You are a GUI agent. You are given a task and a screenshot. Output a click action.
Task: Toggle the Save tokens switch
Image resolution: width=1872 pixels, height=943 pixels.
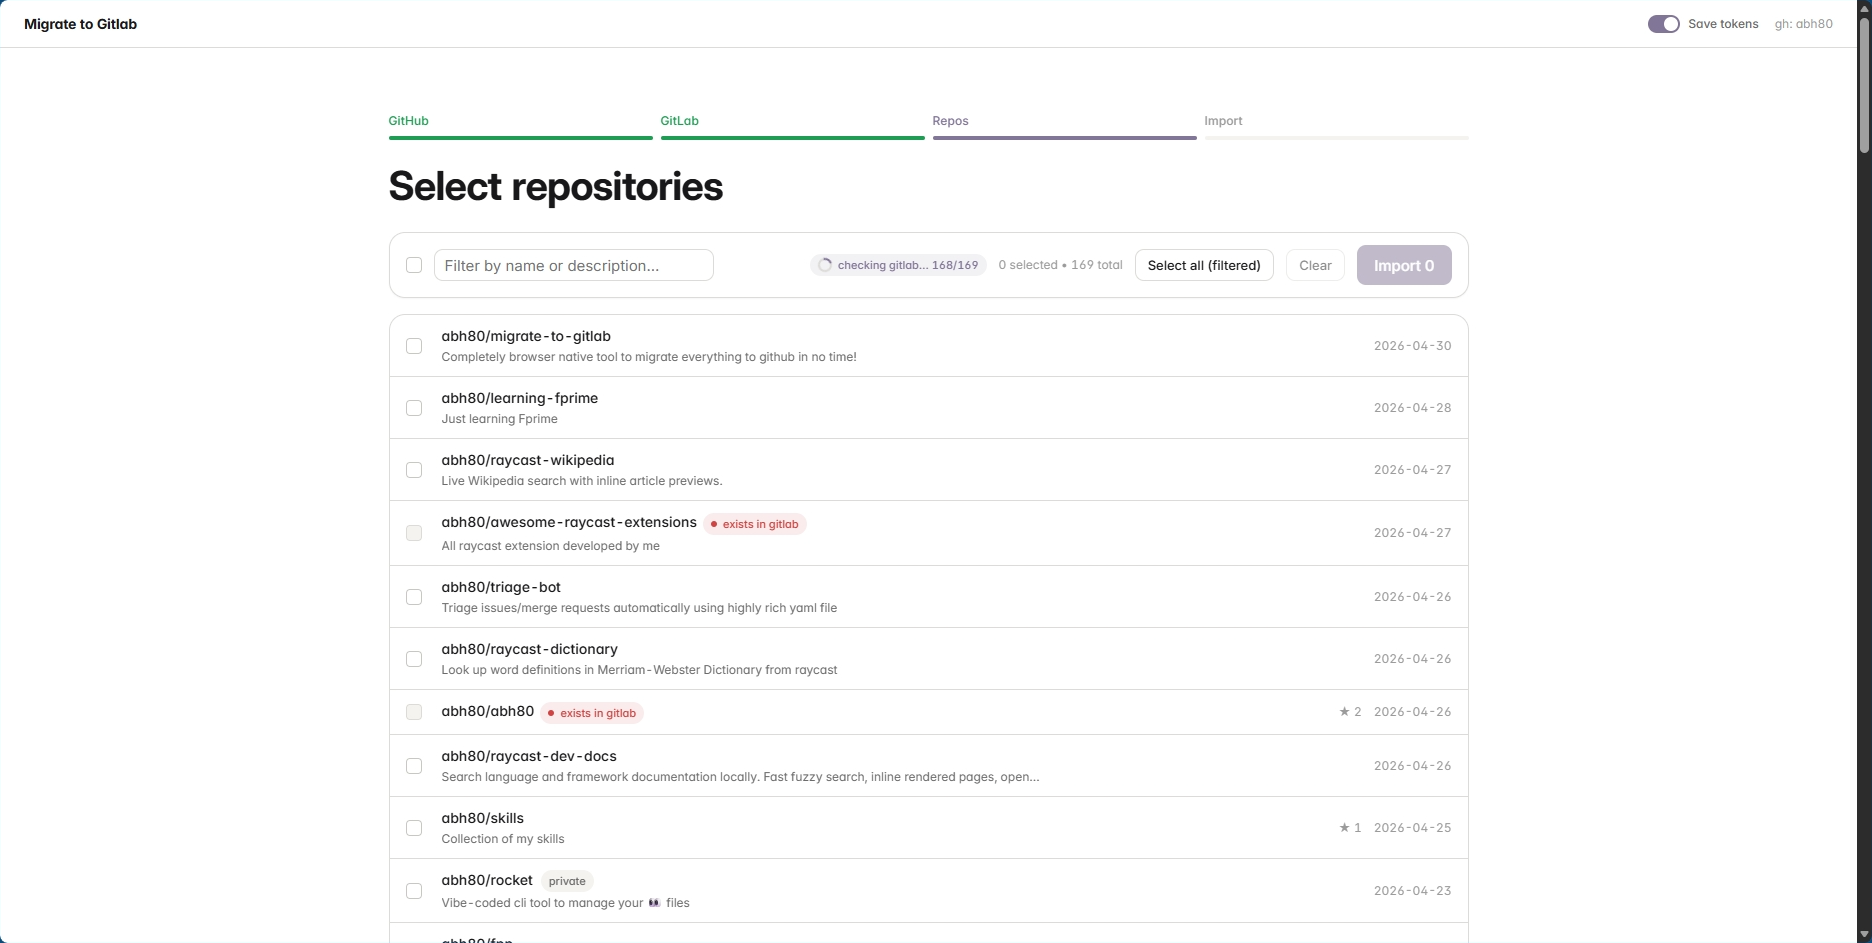1663,24
